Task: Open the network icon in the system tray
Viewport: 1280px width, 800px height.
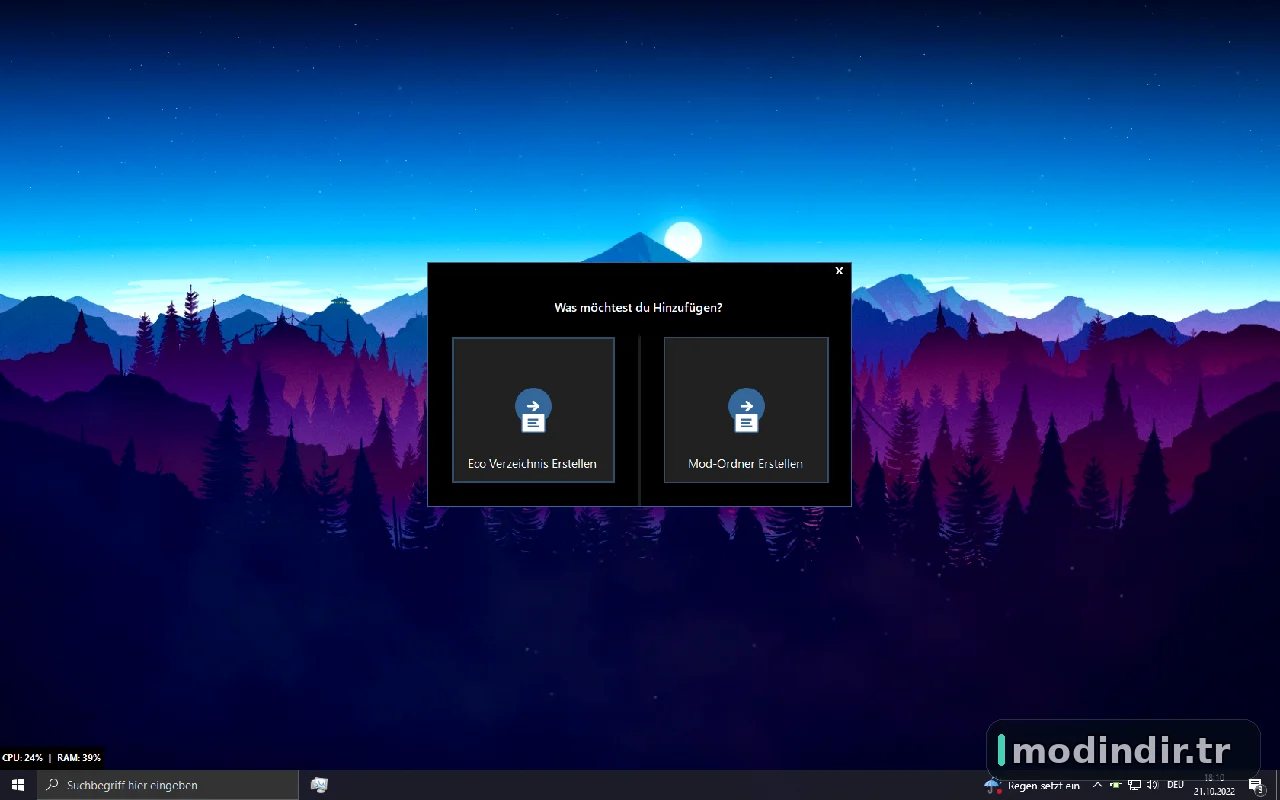Action: click(1134, 785)
